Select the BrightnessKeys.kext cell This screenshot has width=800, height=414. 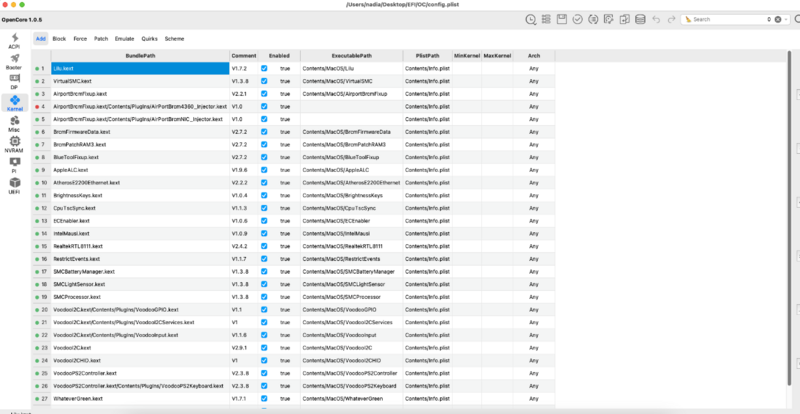(x=140, y=196)
